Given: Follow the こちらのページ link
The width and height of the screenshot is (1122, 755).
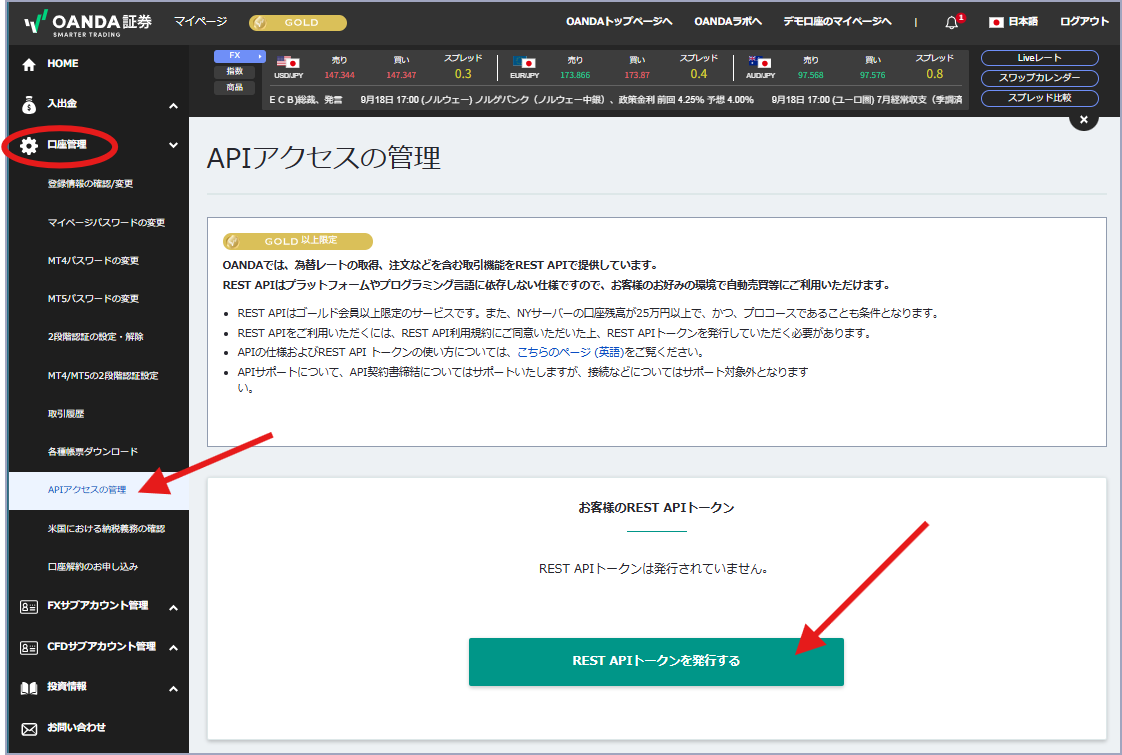Looking at the screenshot, I should click(553, 352).
